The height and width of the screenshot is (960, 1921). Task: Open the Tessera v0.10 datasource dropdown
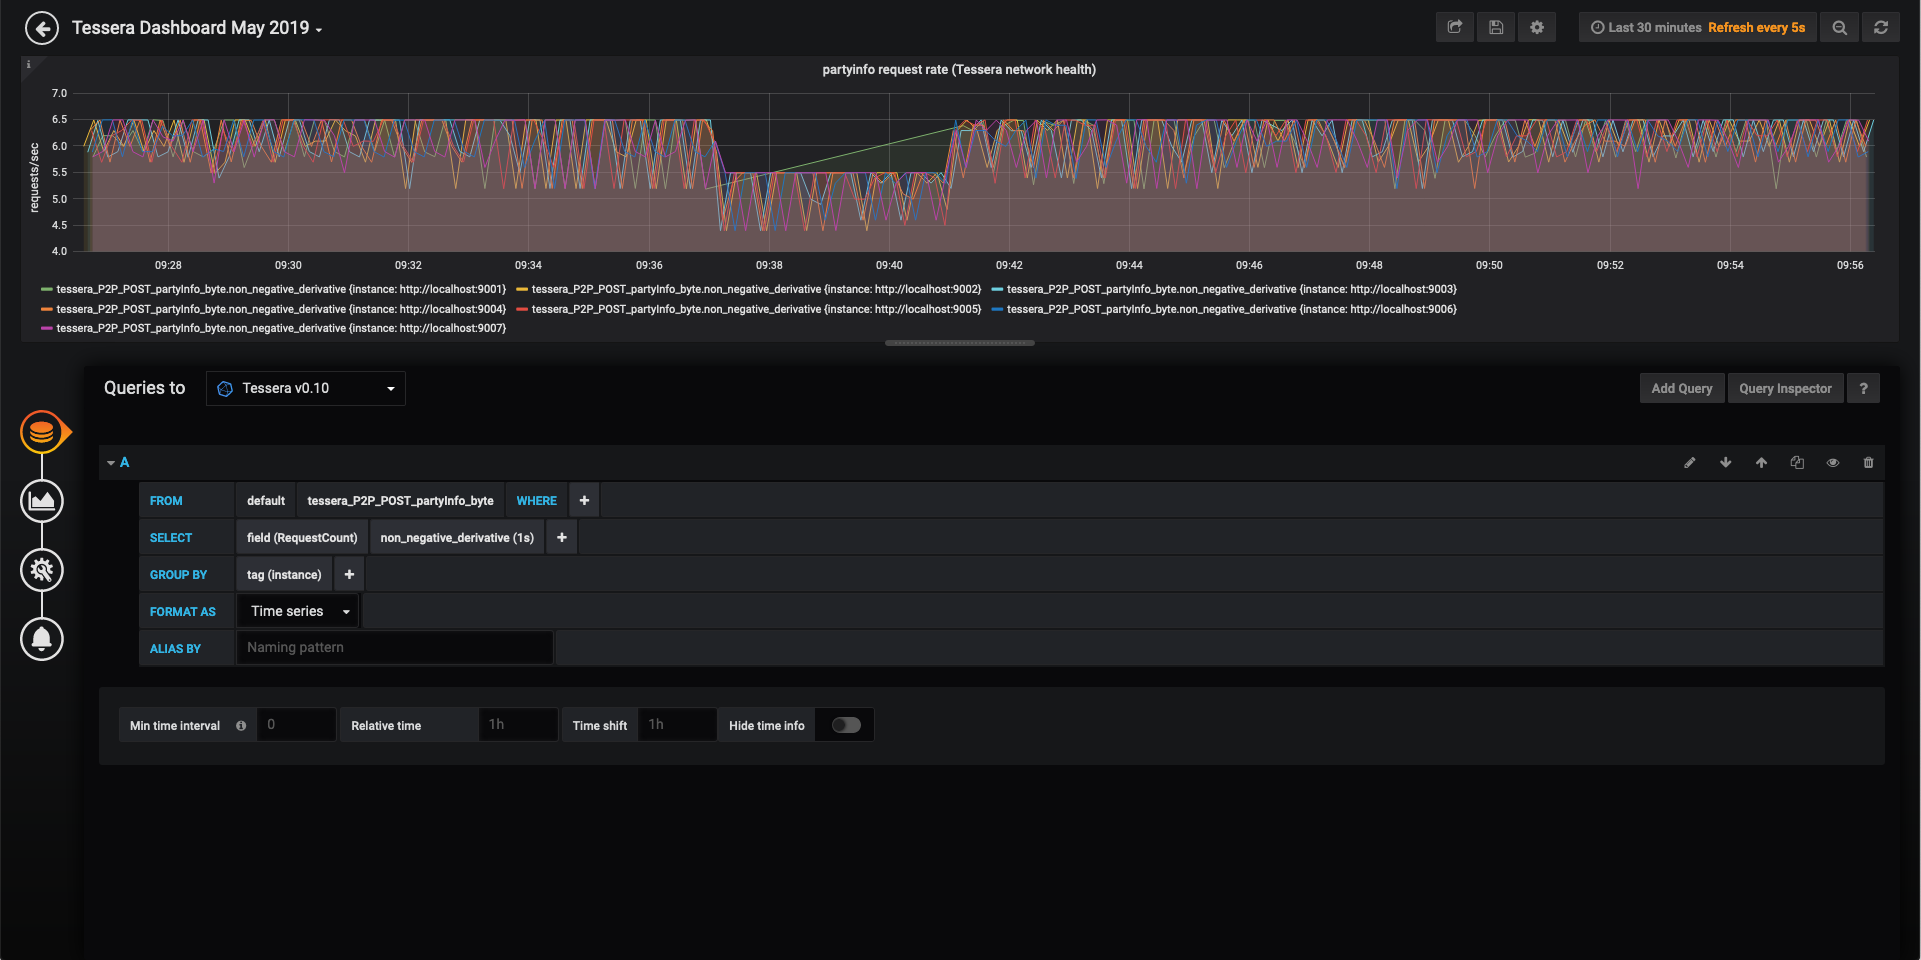point(306,388)
